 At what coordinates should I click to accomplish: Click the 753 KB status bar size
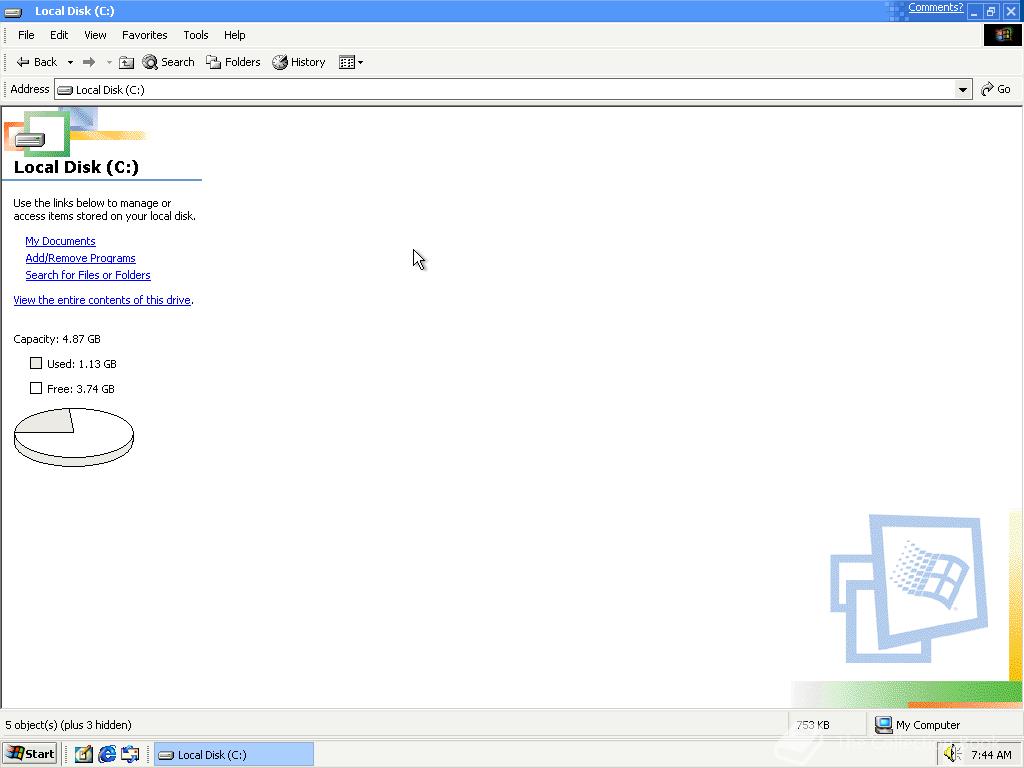[x=812, y=725]
